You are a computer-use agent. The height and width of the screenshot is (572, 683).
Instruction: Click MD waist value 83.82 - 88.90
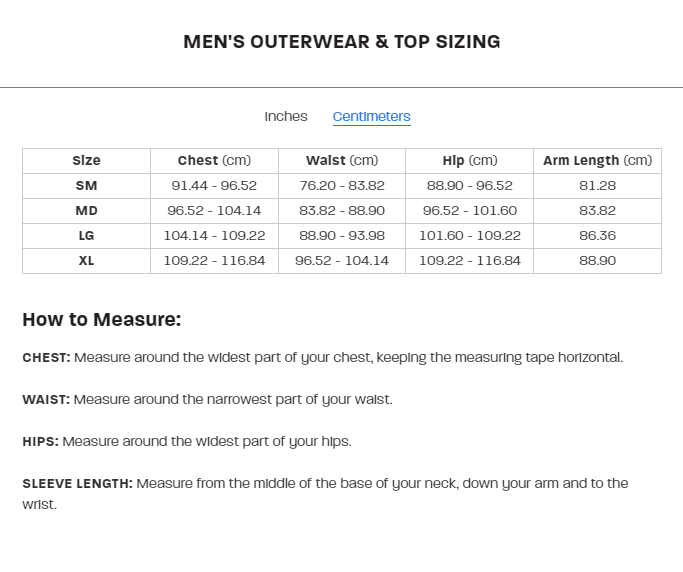tap(342, 211)
